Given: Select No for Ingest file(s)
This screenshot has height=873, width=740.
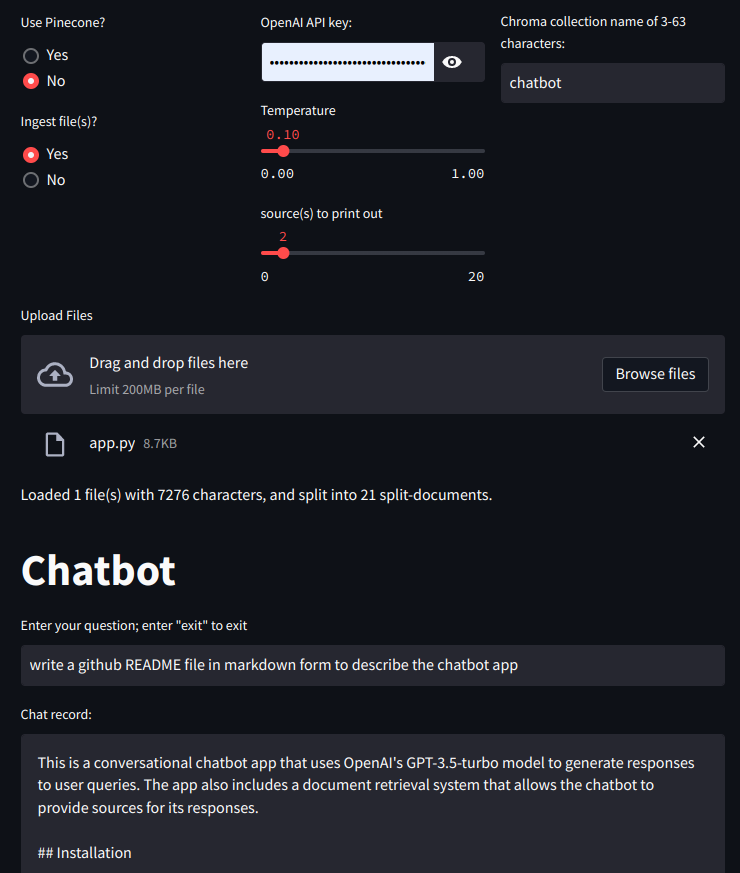Looking at the screenshot, I should pyautogui.click(x=31, y=180).
